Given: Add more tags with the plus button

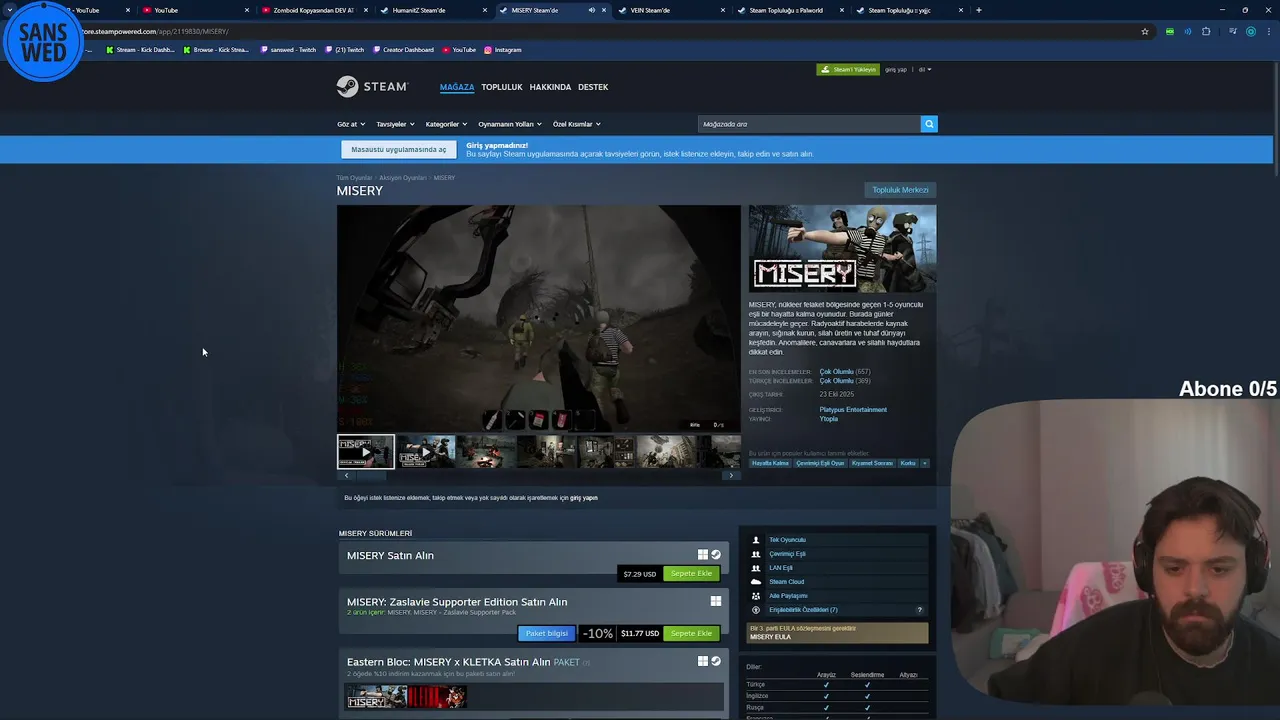Looking at the screenshot, I should click(x=925, y=463).
